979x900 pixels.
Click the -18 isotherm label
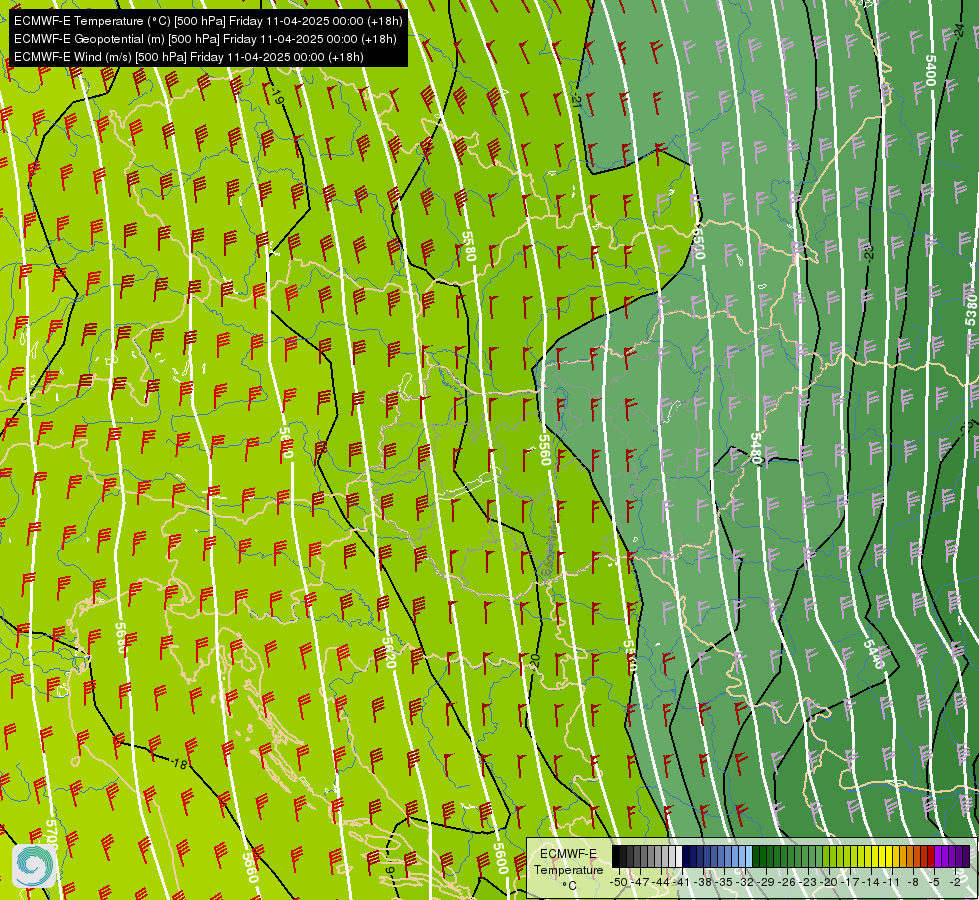tap(179, 763)
